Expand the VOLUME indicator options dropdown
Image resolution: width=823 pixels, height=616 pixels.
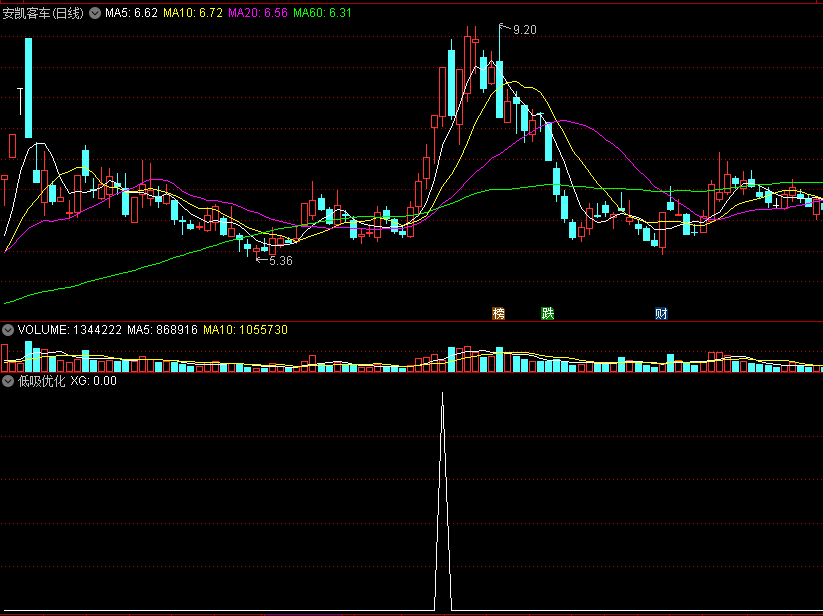click(8, 330)
